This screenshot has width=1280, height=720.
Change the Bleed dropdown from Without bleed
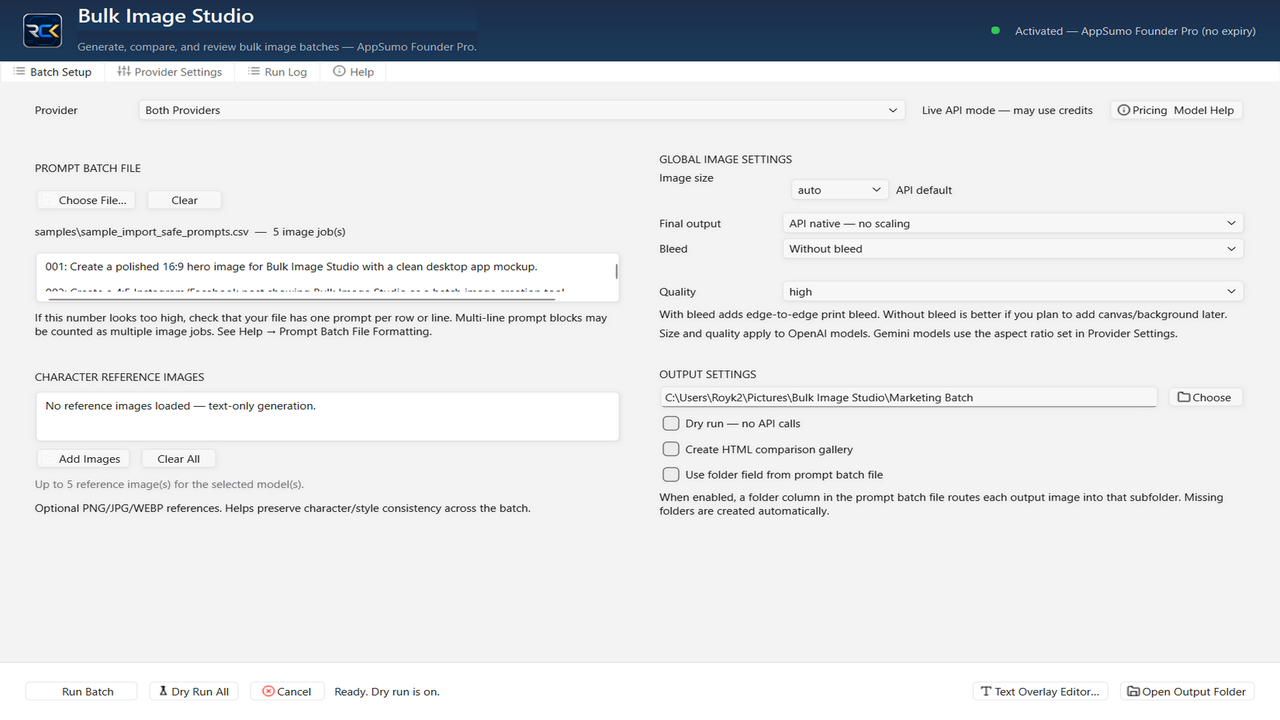coord(1012,248)
